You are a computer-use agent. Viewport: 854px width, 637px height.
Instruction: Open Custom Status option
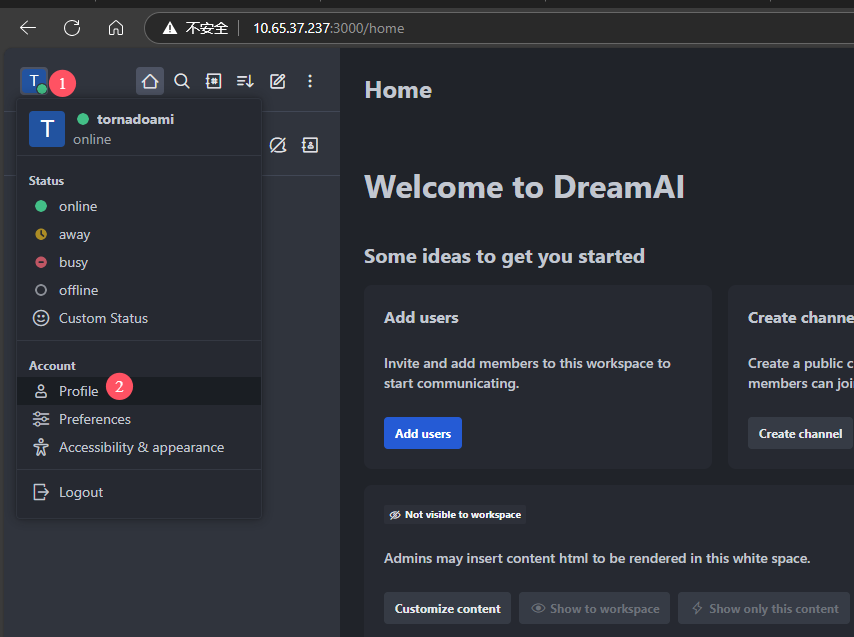[x=139, y=318]
